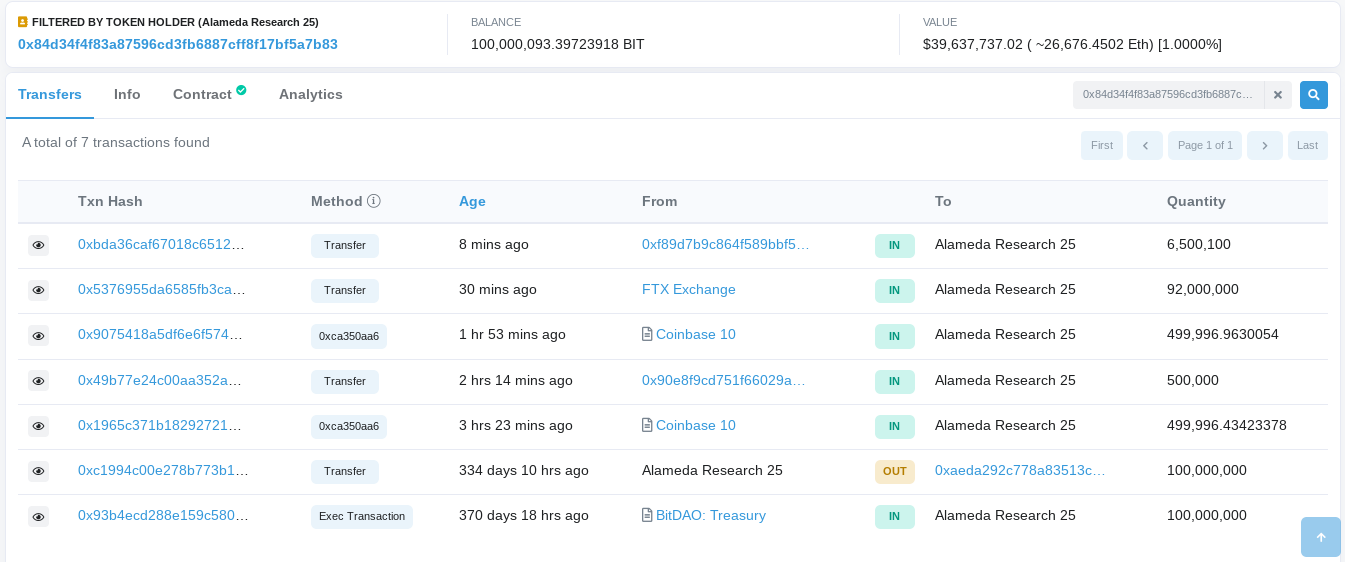Click the Page 1 of 1 indicator
Viewport: 1345px width, 562px height.
coord(1205,145)
